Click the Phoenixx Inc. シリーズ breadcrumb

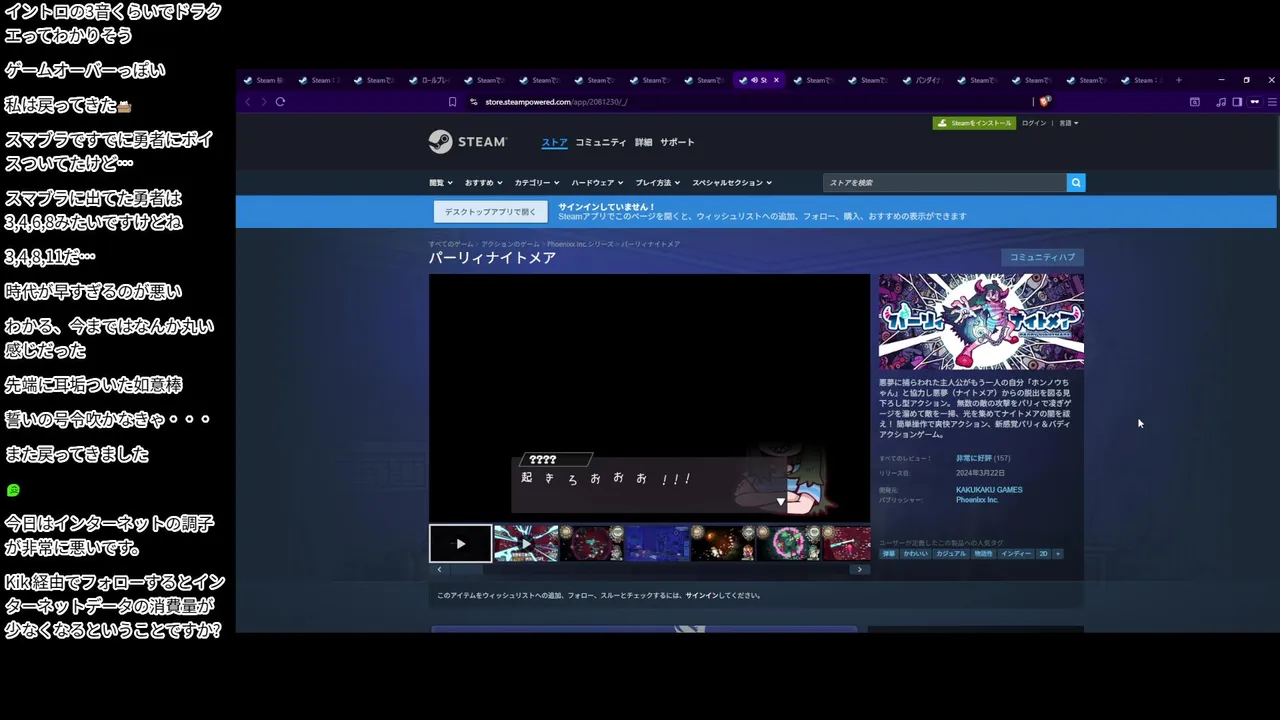coord(580,244)
